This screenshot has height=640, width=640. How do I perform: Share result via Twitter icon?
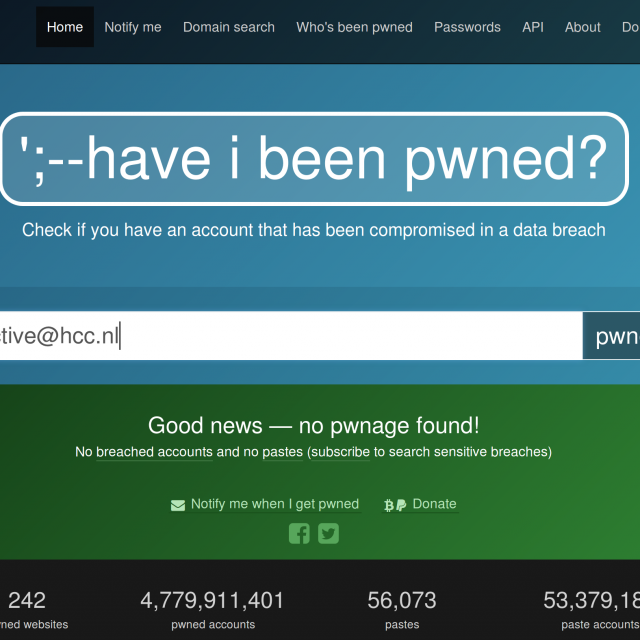328,533
